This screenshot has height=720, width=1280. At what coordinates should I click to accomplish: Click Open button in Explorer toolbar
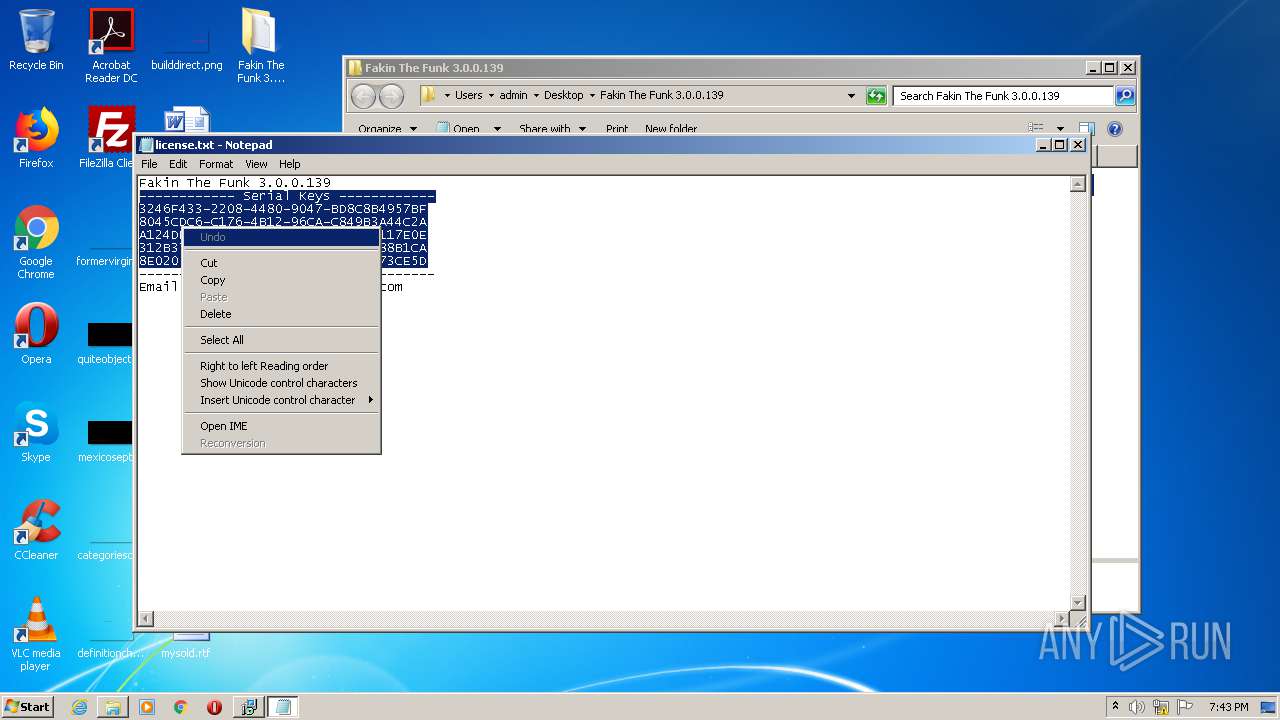(x=458, y=129)
